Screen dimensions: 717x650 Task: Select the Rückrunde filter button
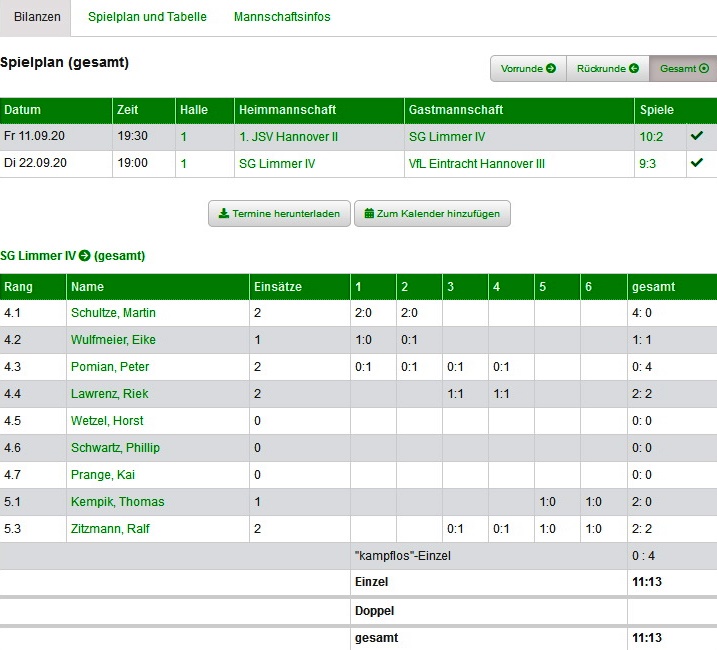tap(608, 69)
